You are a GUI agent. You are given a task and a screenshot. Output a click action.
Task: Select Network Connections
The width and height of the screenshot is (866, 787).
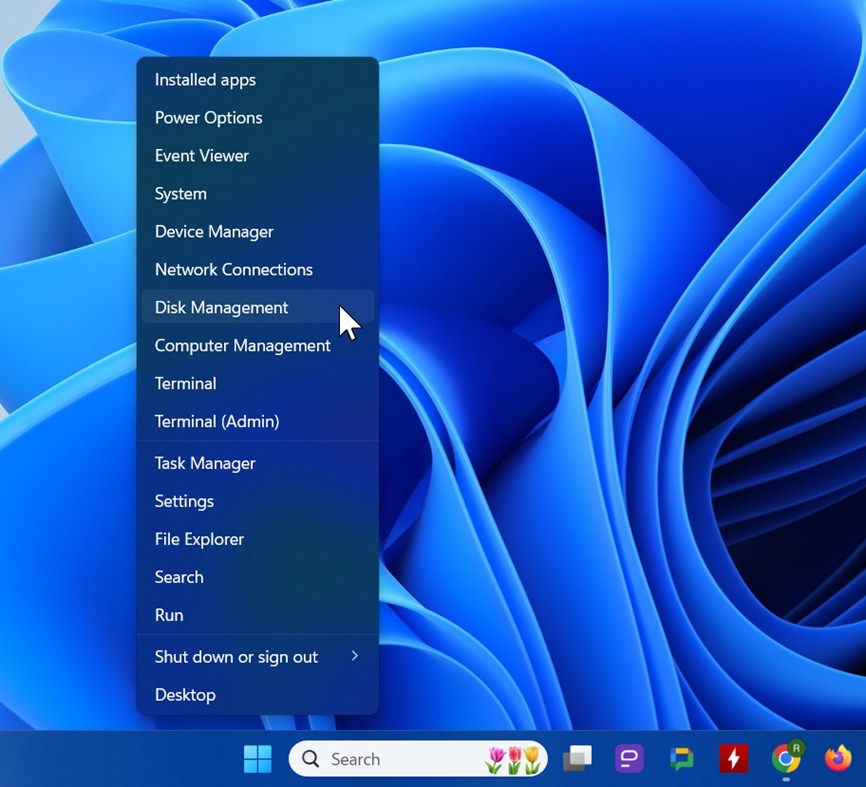tap(257, 270)
